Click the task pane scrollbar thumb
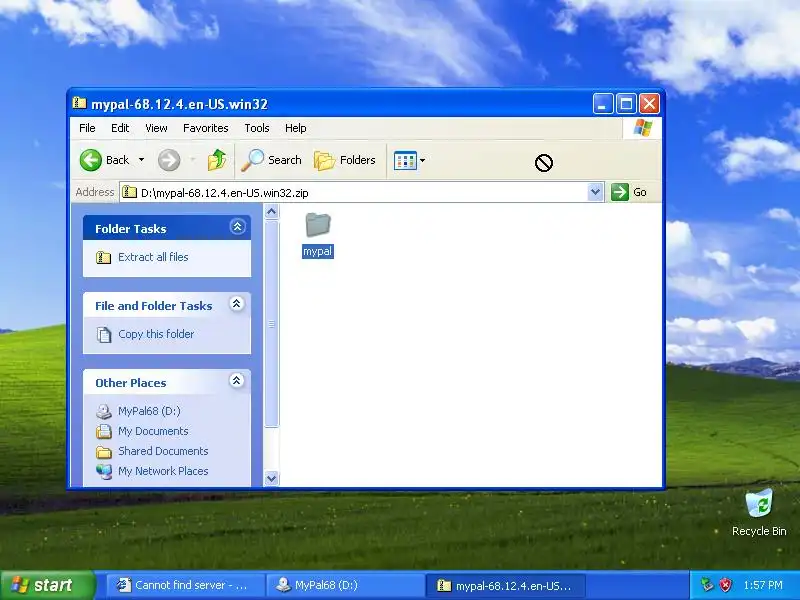 point(271,323)
